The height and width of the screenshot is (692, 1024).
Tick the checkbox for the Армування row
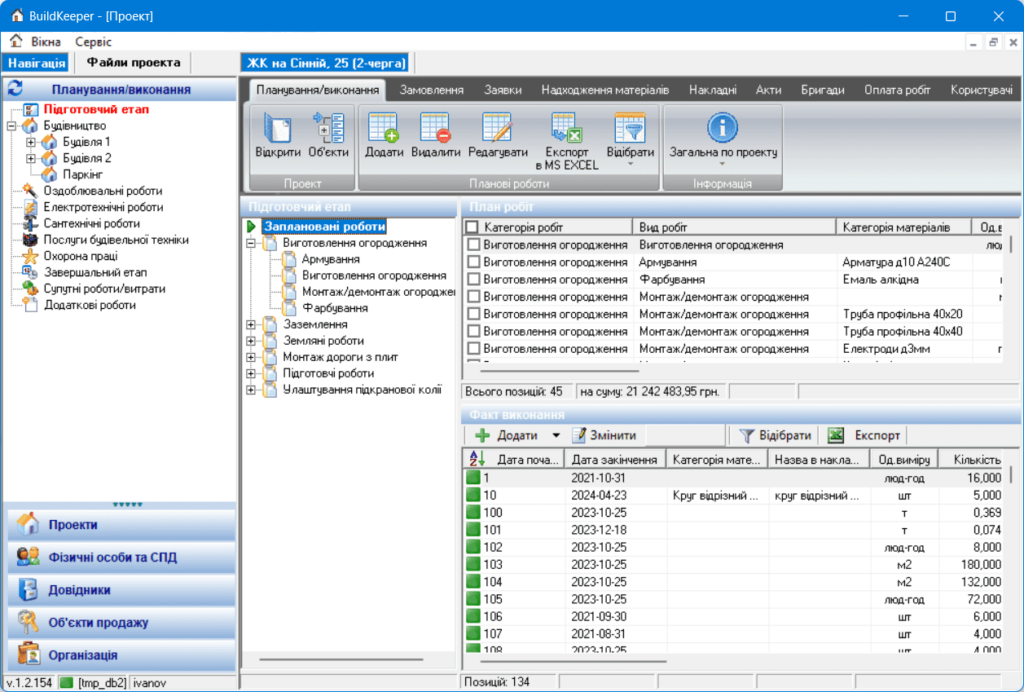(x=474, y=262)
